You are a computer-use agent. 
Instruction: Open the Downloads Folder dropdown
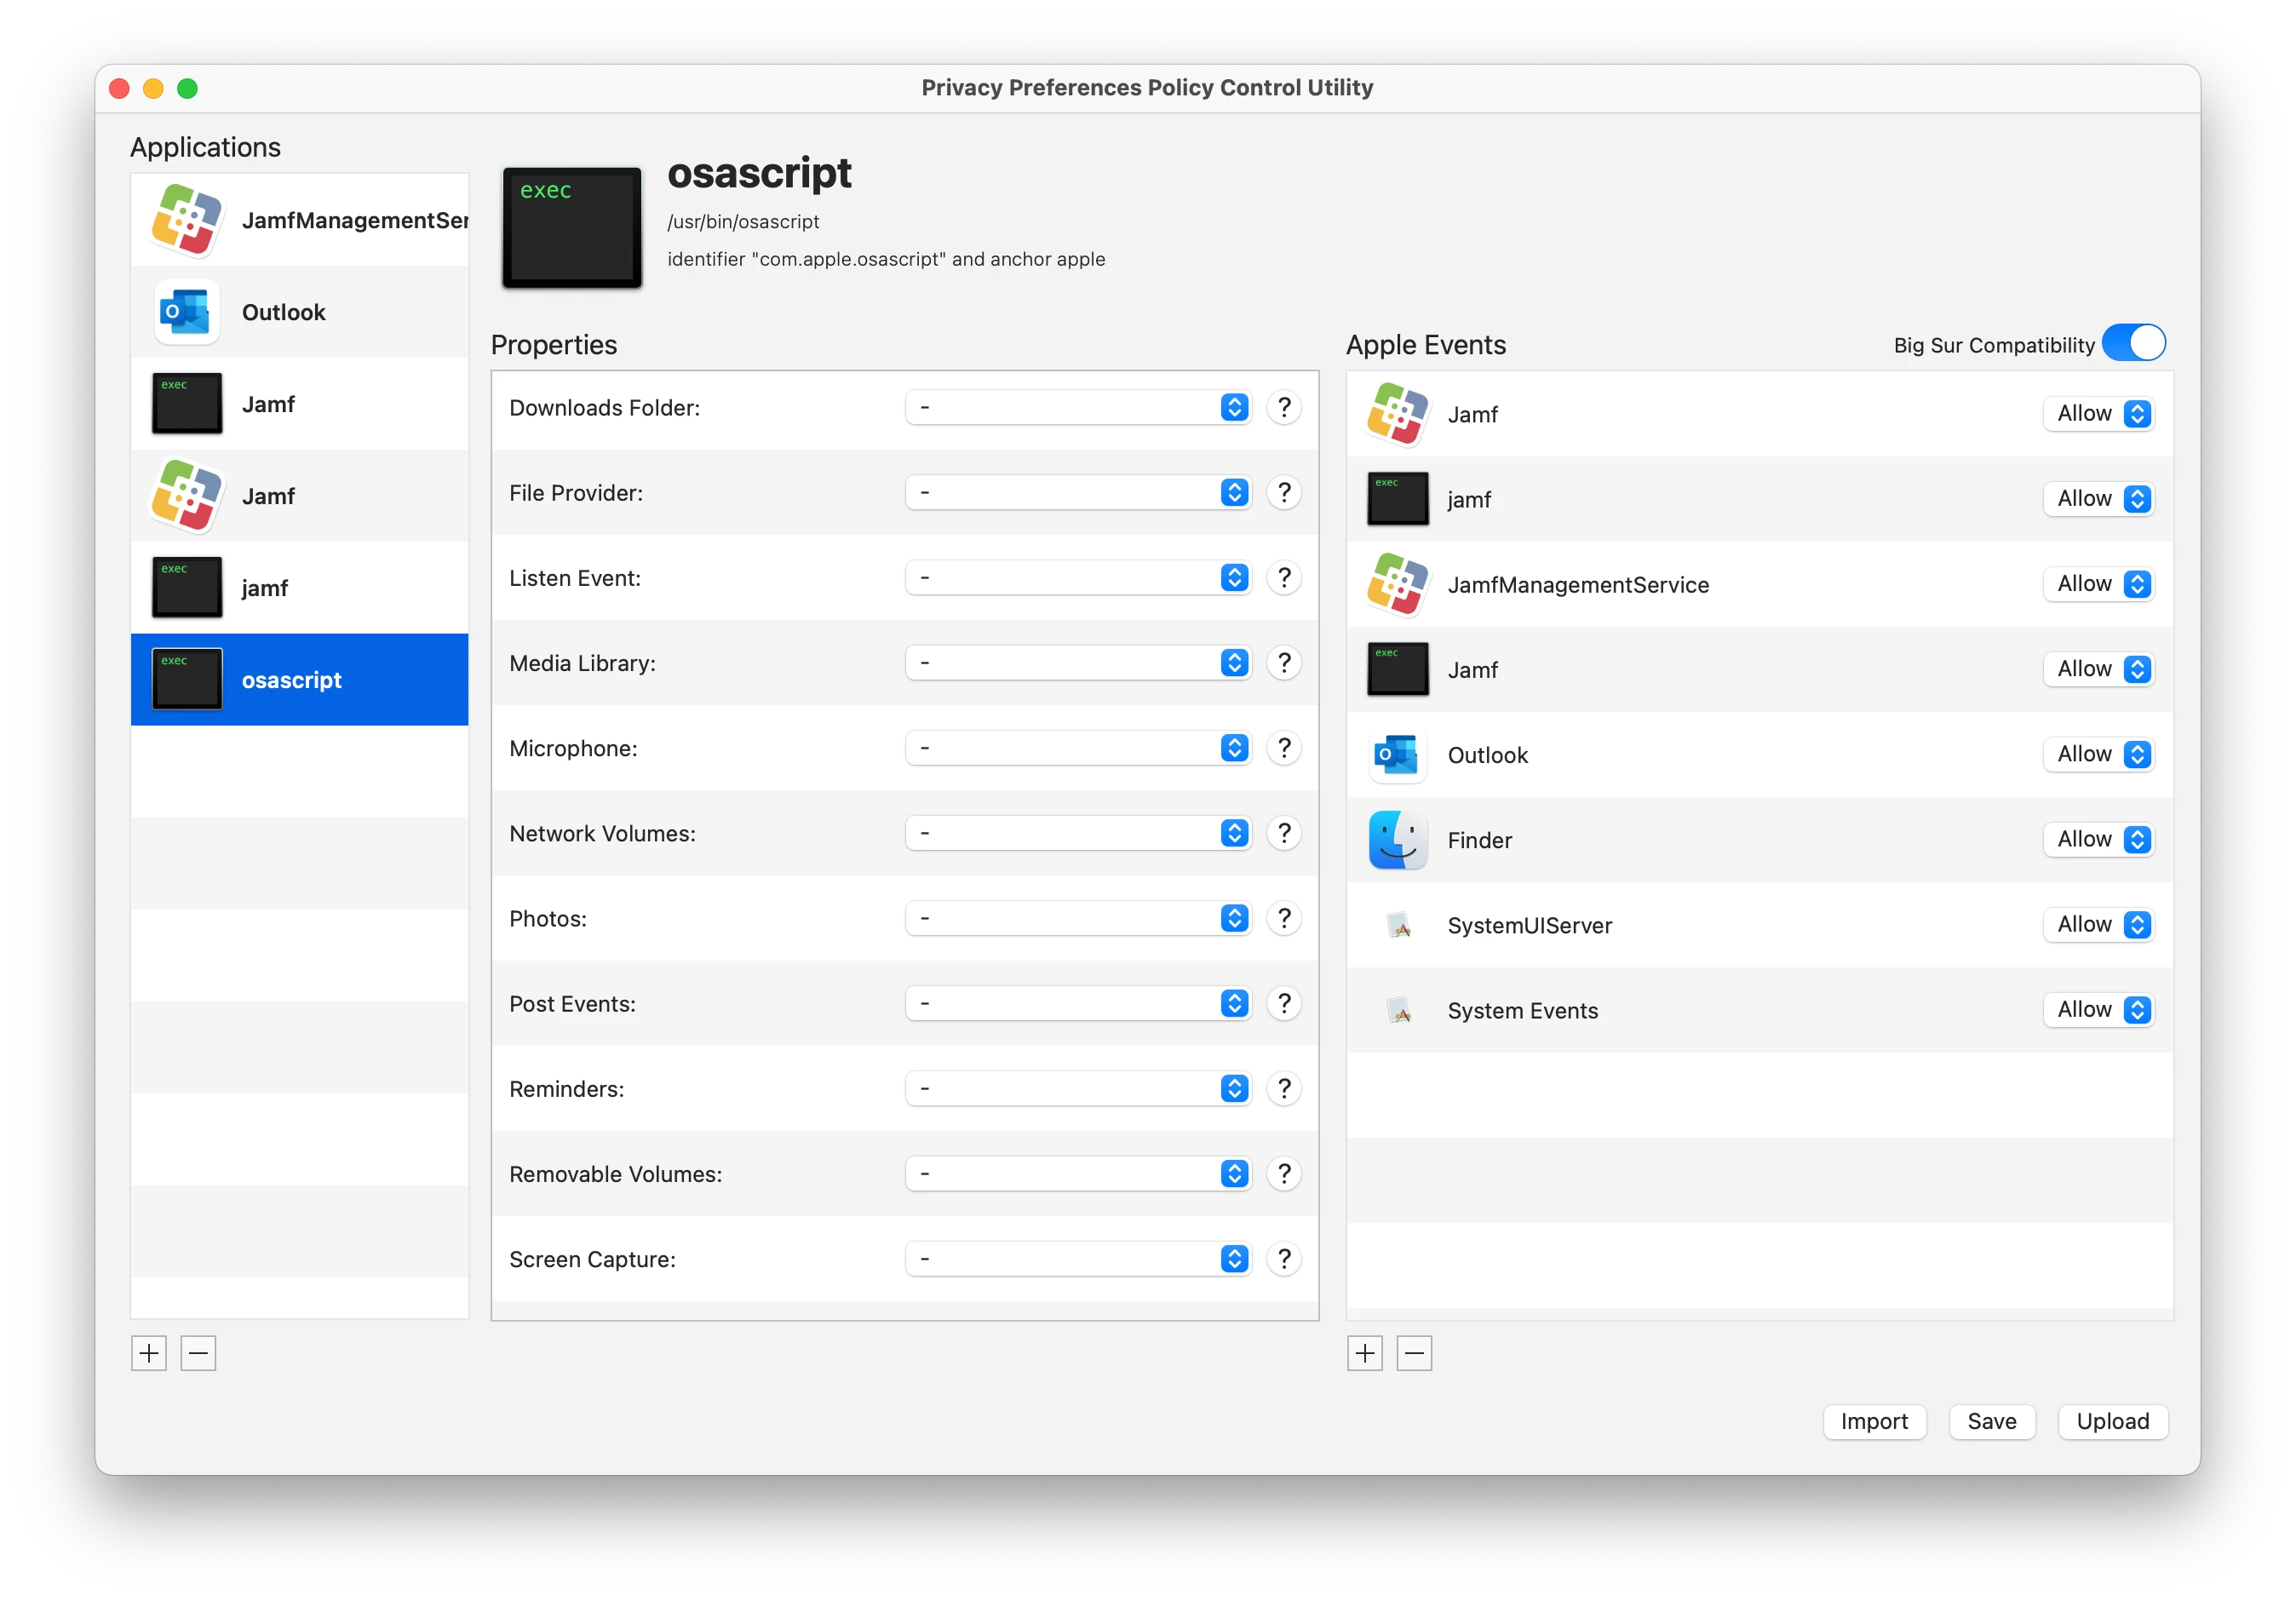coord(1078,407)
